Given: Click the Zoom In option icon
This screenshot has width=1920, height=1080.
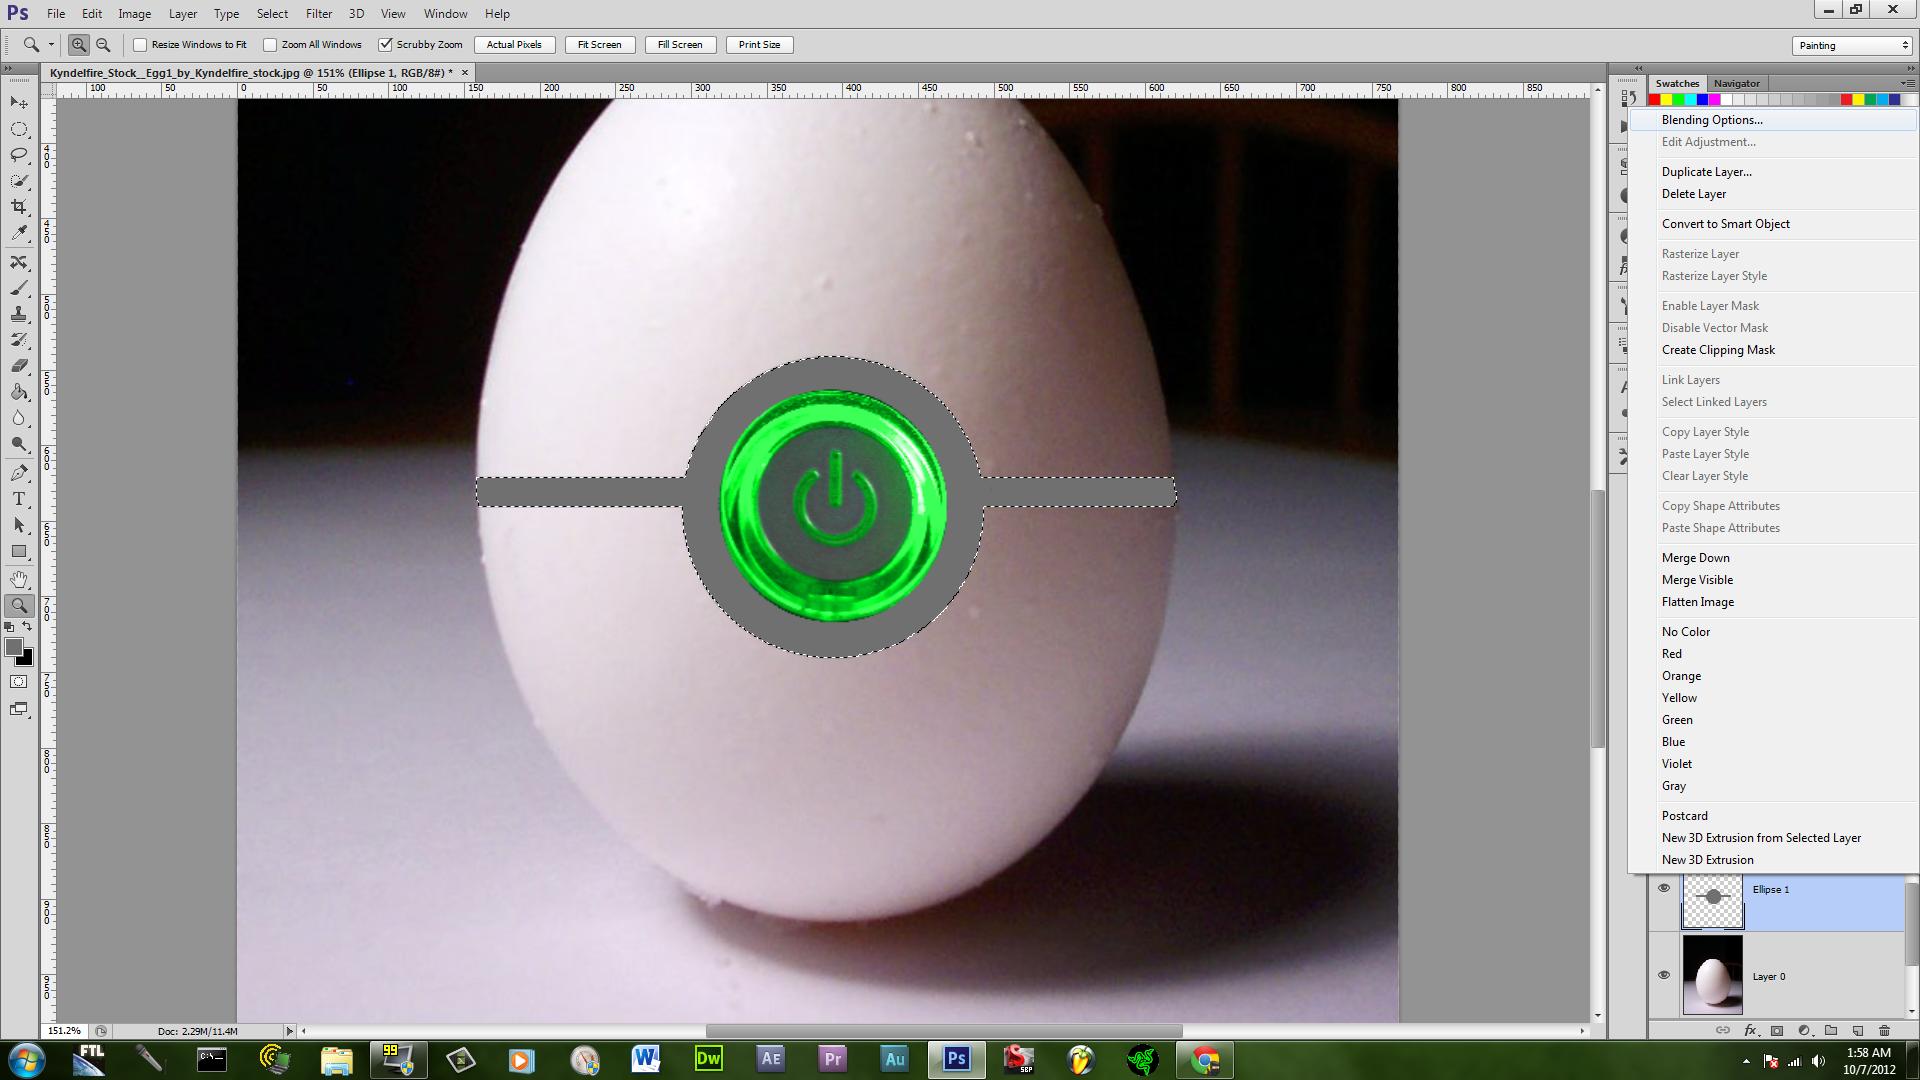Looking at the screenshot, I should [79, 44].
